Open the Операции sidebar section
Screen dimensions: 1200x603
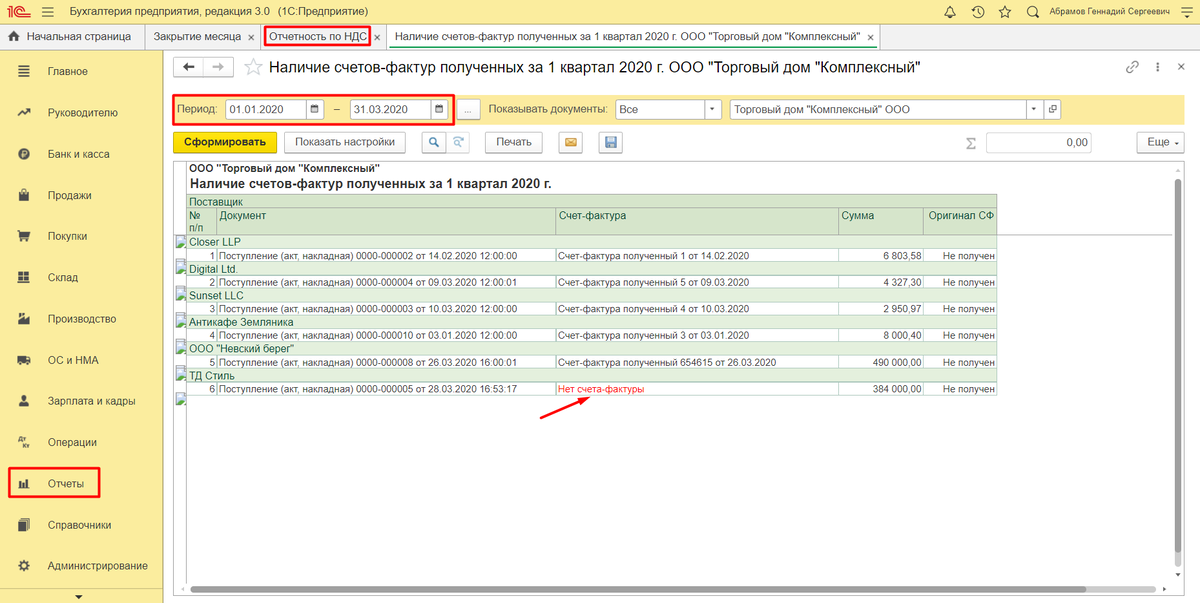tap(73, 442)
